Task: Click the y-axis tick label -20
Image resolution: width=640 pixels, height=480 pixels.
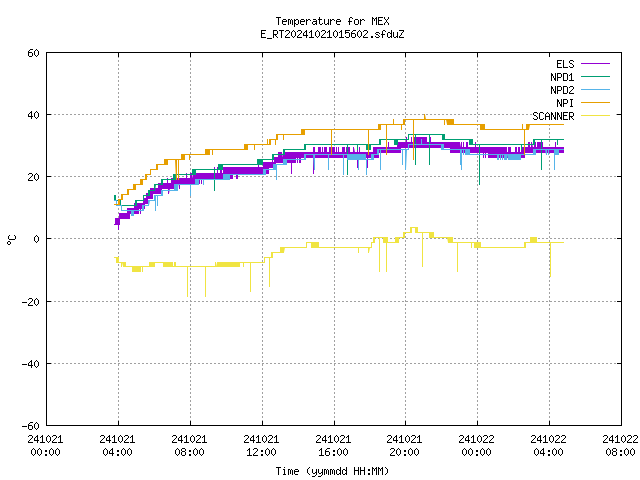Action: click(x=31, y=302)
